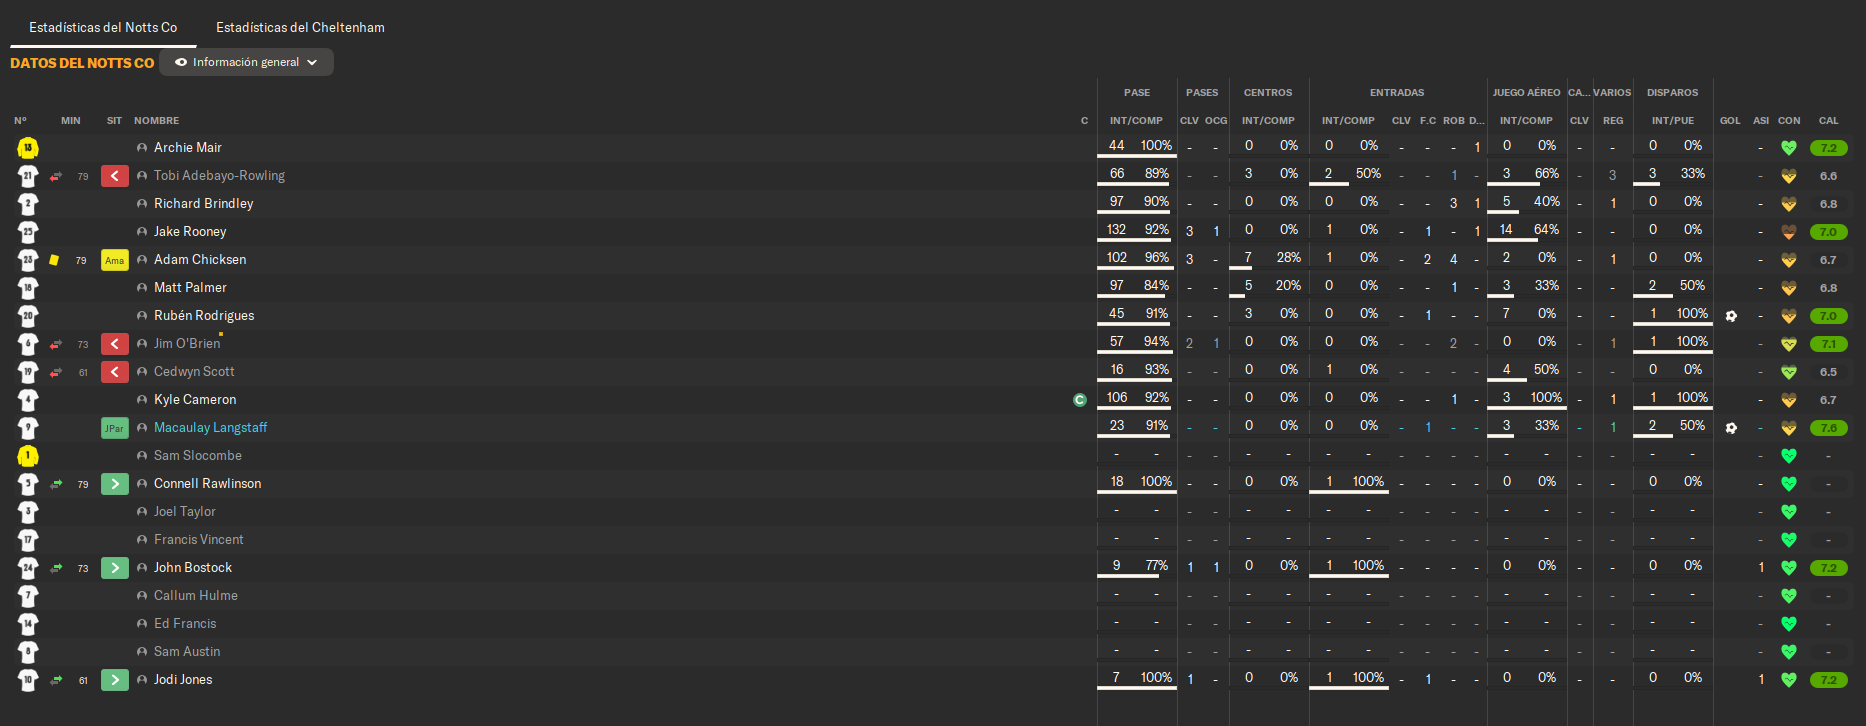Open player Kyle Cameron
This screenshot has height=726, width=1866.
195,400
